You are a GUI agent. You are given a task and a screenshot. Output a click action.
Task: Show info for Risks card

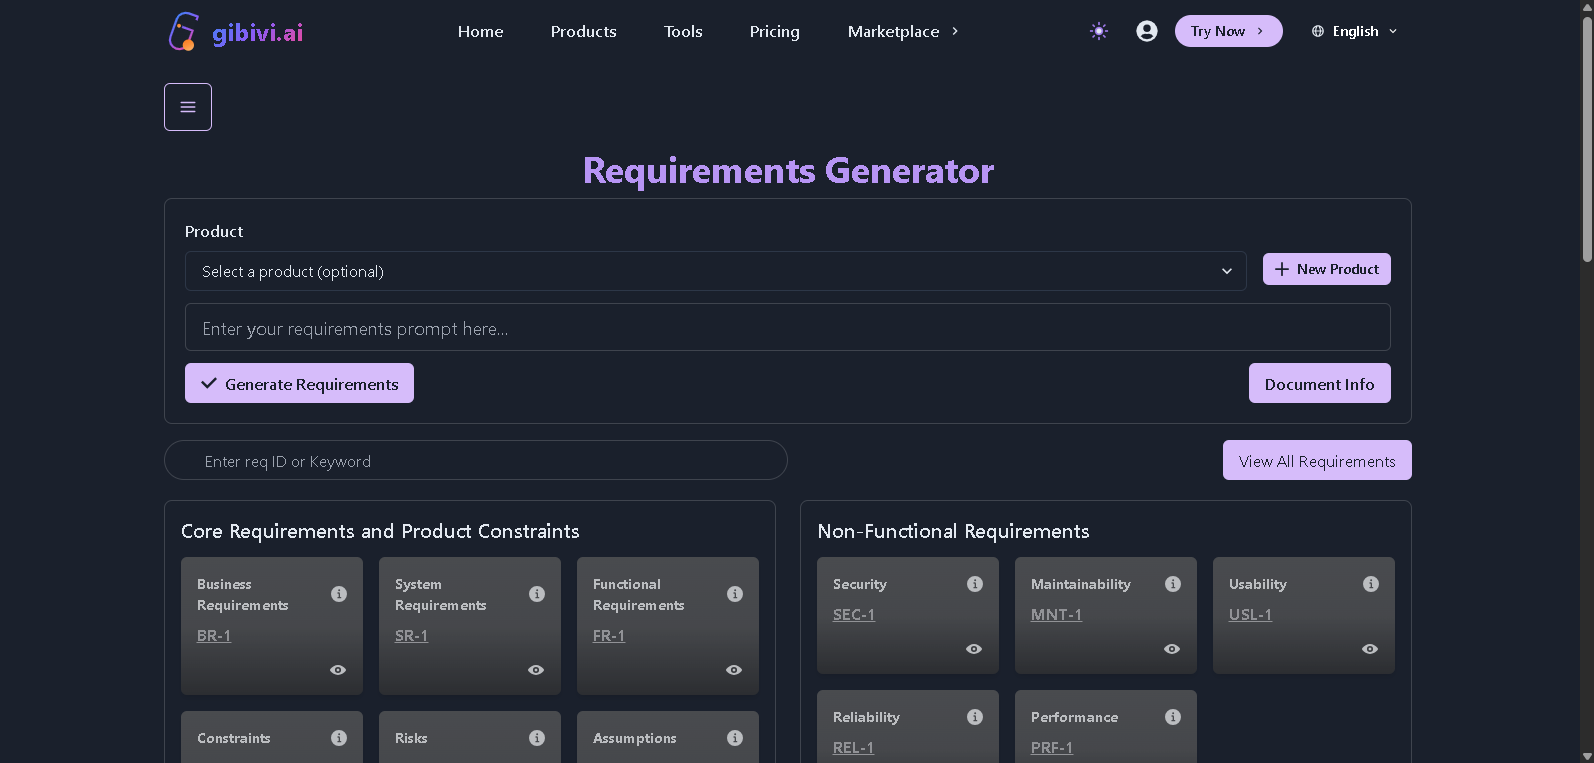pyautogui.click(x=537, y=738)
